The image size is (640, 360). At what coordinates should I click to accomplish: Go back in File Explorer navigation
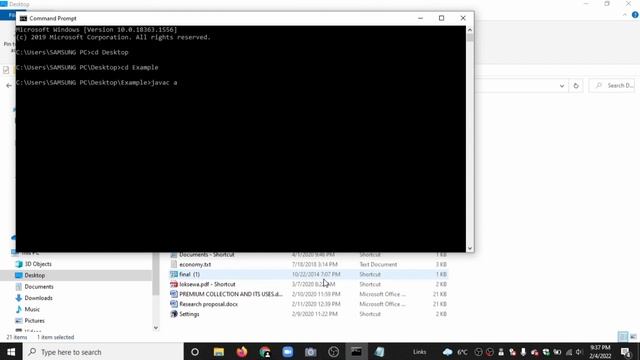tap(9, 85)
